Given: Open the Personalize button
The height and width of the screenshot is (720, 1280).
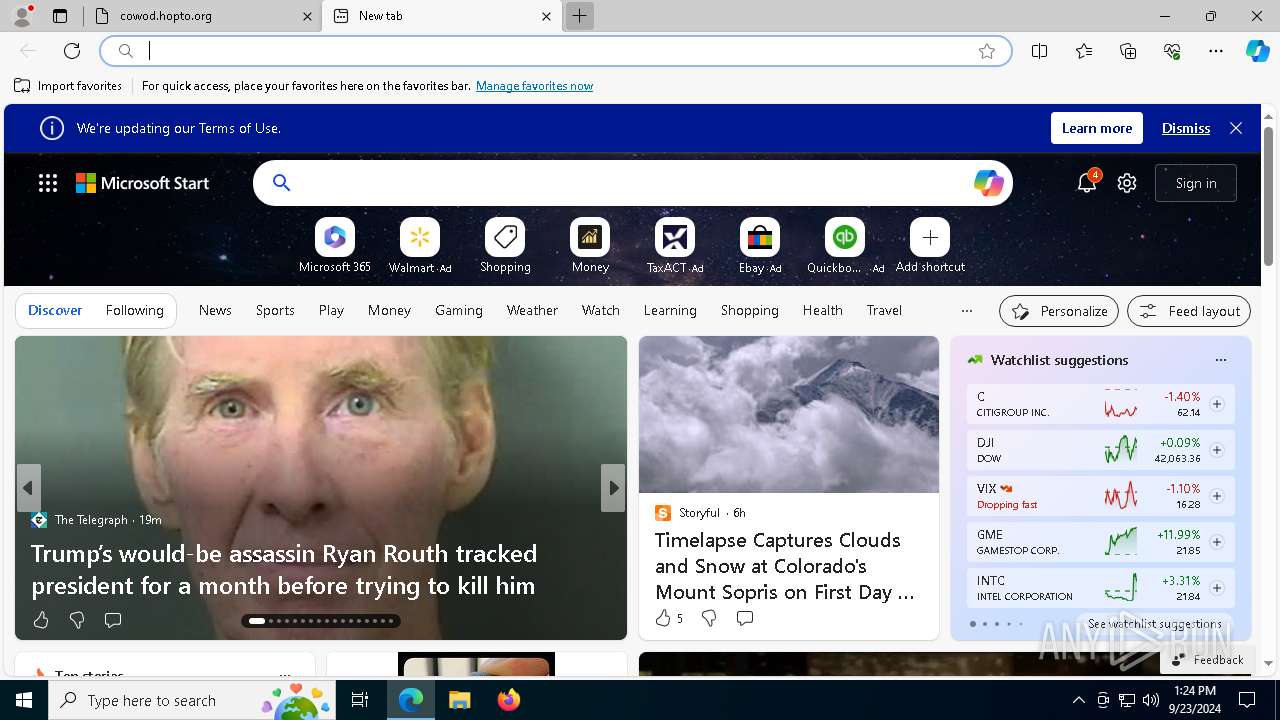Looking at the screenshot, I should [1059, 311].
